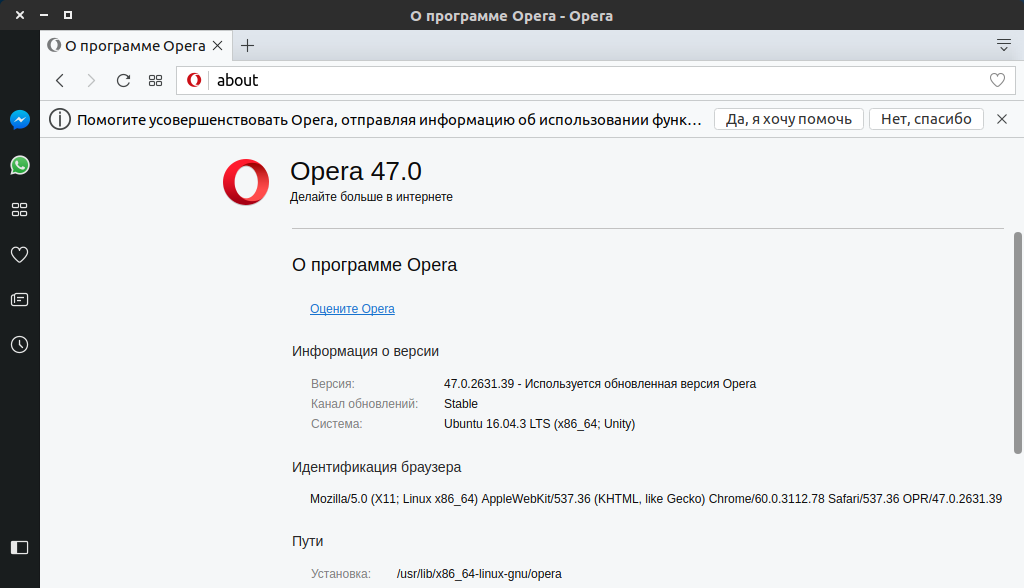Click the 'О программе Opera' page heading
The width and height of the screenshot is (1024, 588).
pyautogui.click(x=374, y=265)
